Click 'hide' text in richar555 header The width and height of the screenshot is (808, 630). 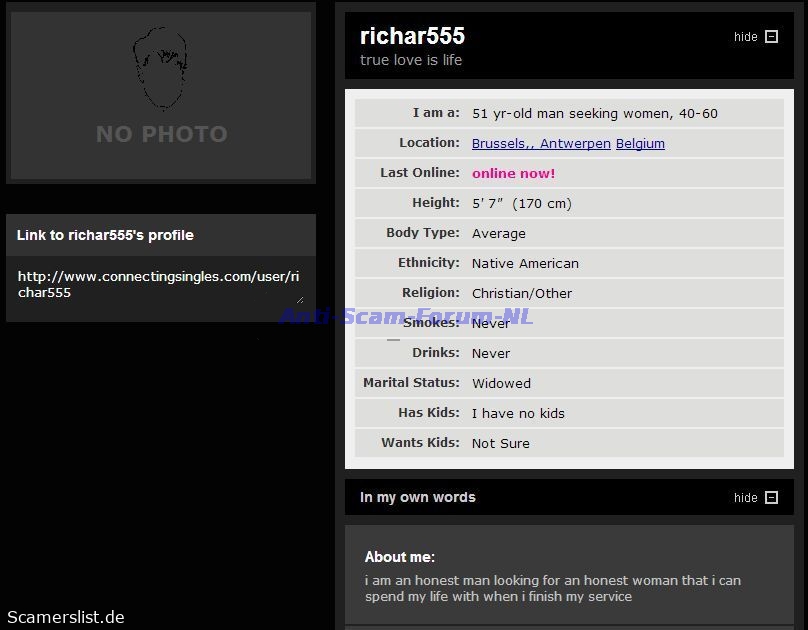point(745,37)
